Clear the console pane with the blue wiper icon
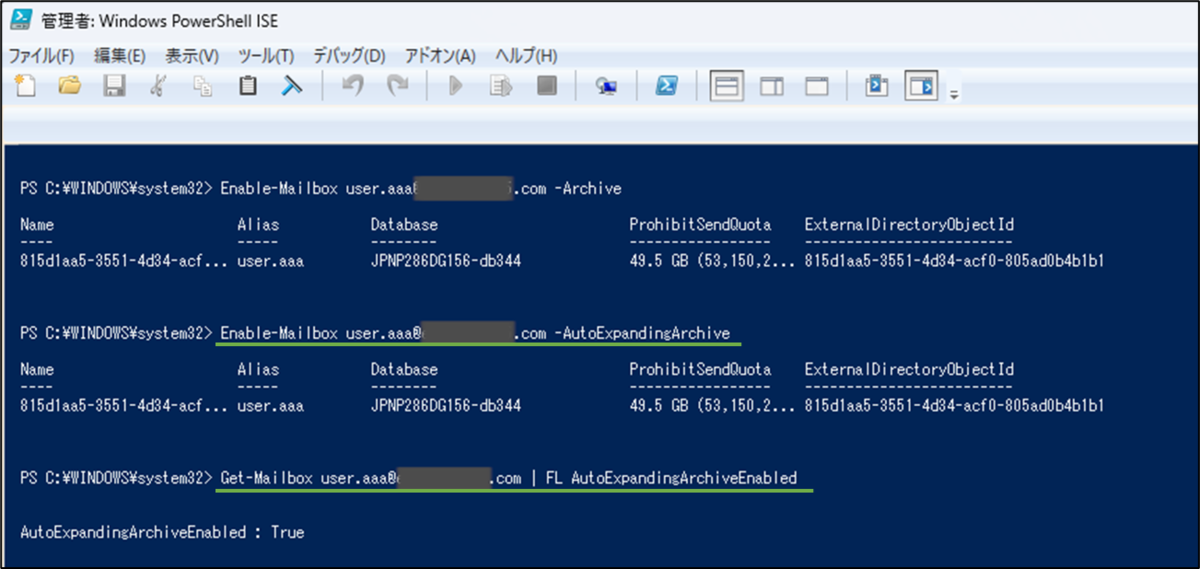This screenshot has height=569, width=1200. [291, 86]
